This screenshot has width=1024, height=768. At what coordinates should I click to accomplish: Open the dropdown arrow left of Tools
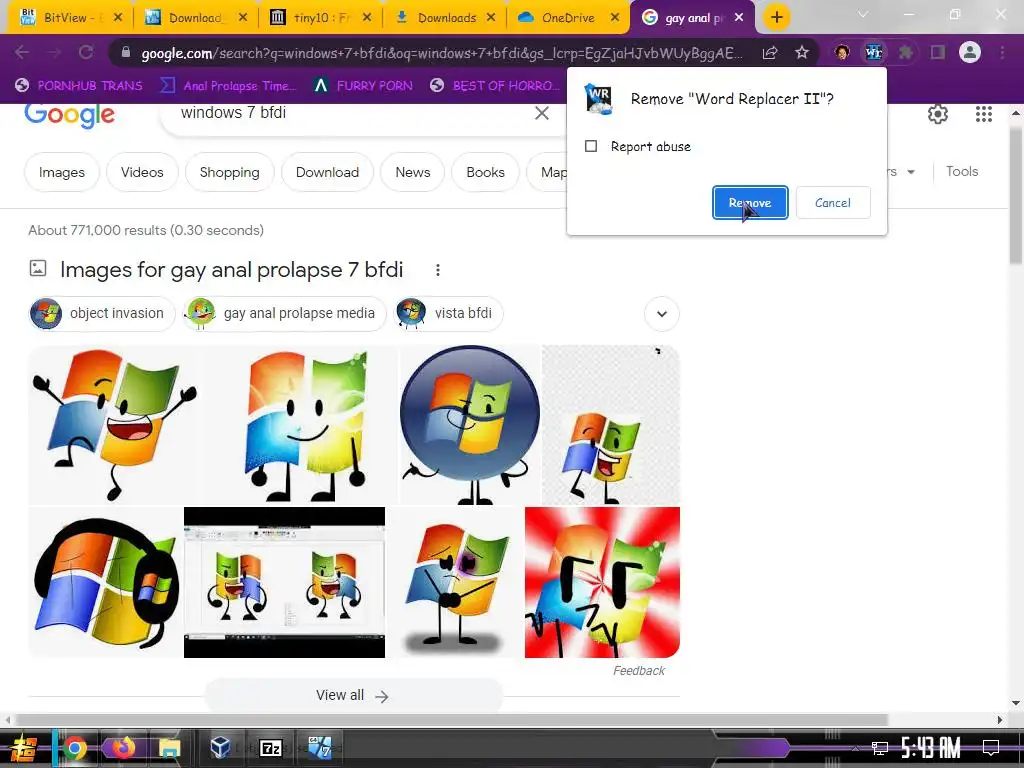(910, 172)
